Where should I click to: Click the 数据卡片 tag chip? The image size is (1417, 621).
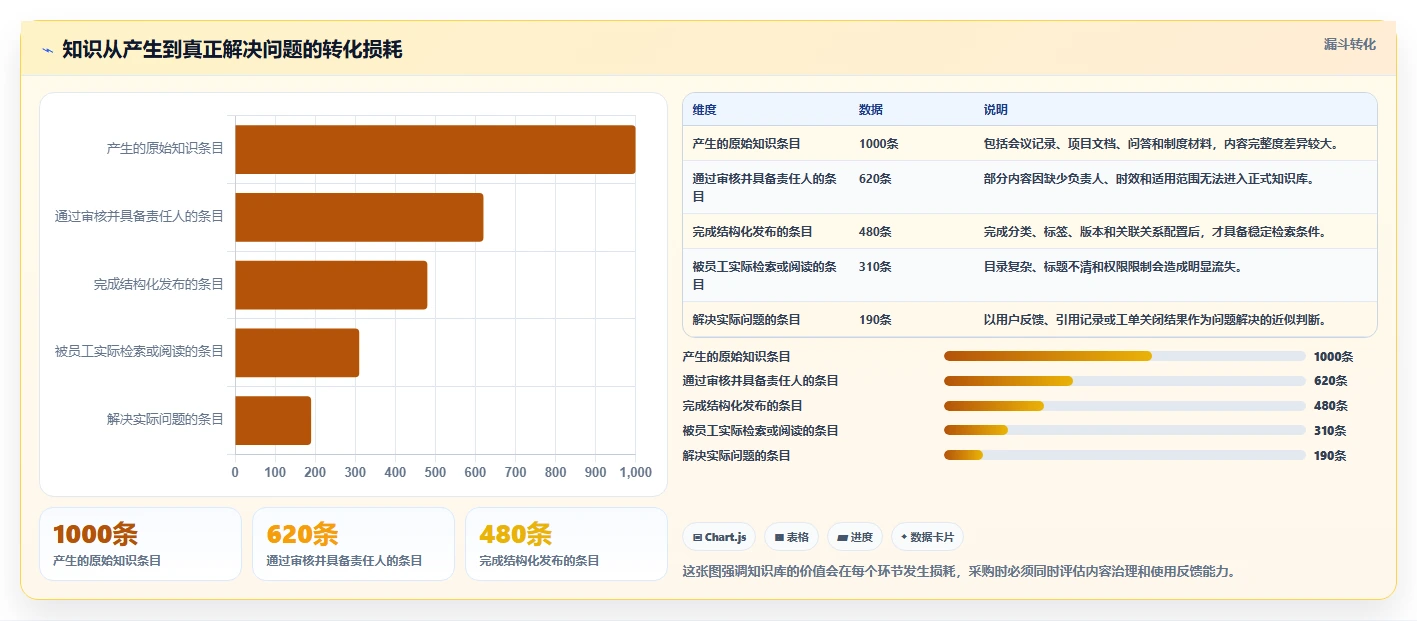coord(927,537)
